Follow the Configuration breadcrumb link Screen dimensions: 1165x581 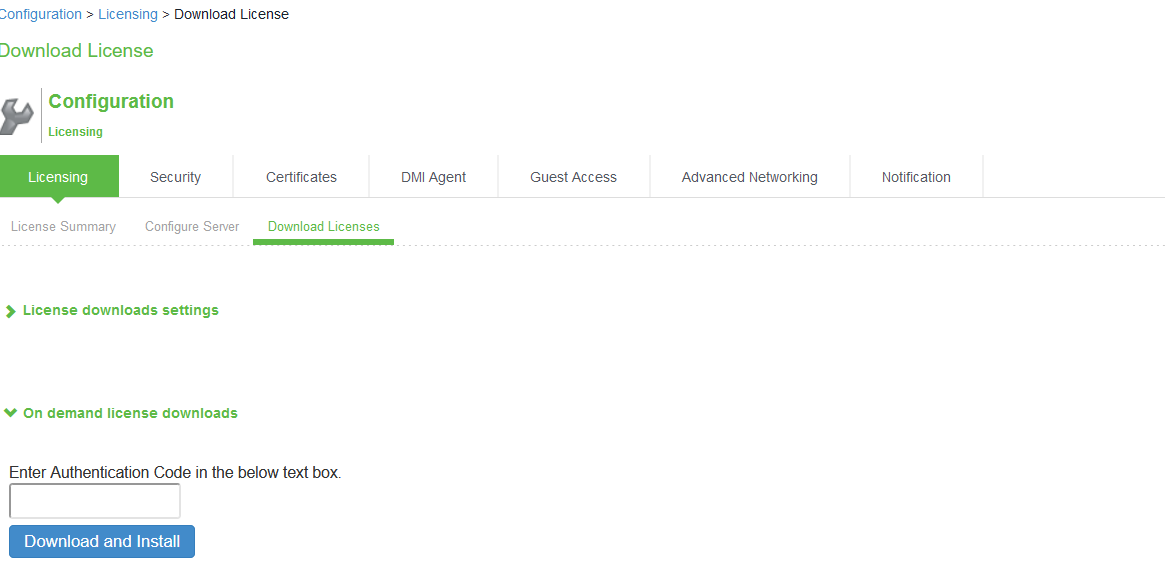[x=41, y=14]
